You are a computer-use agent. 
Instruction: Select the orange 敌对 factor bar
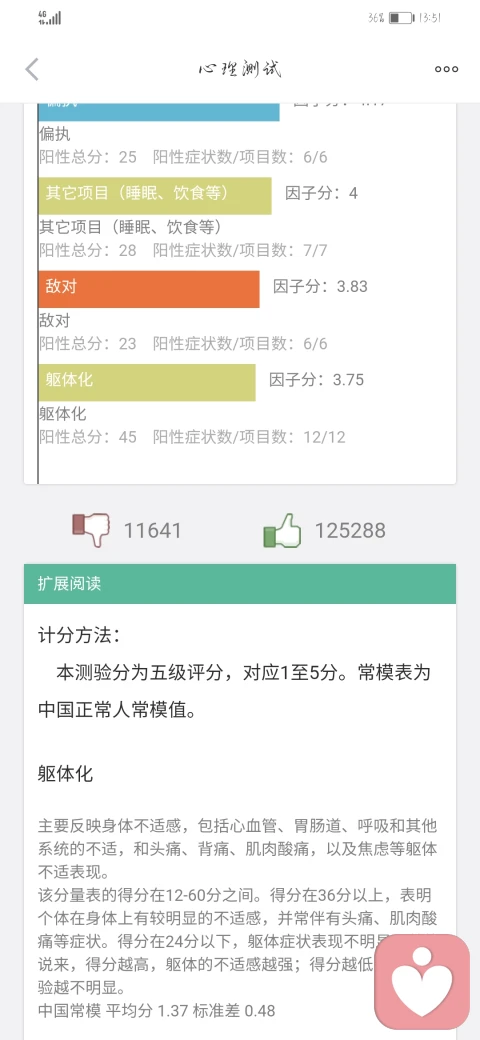tap(149, 289)
